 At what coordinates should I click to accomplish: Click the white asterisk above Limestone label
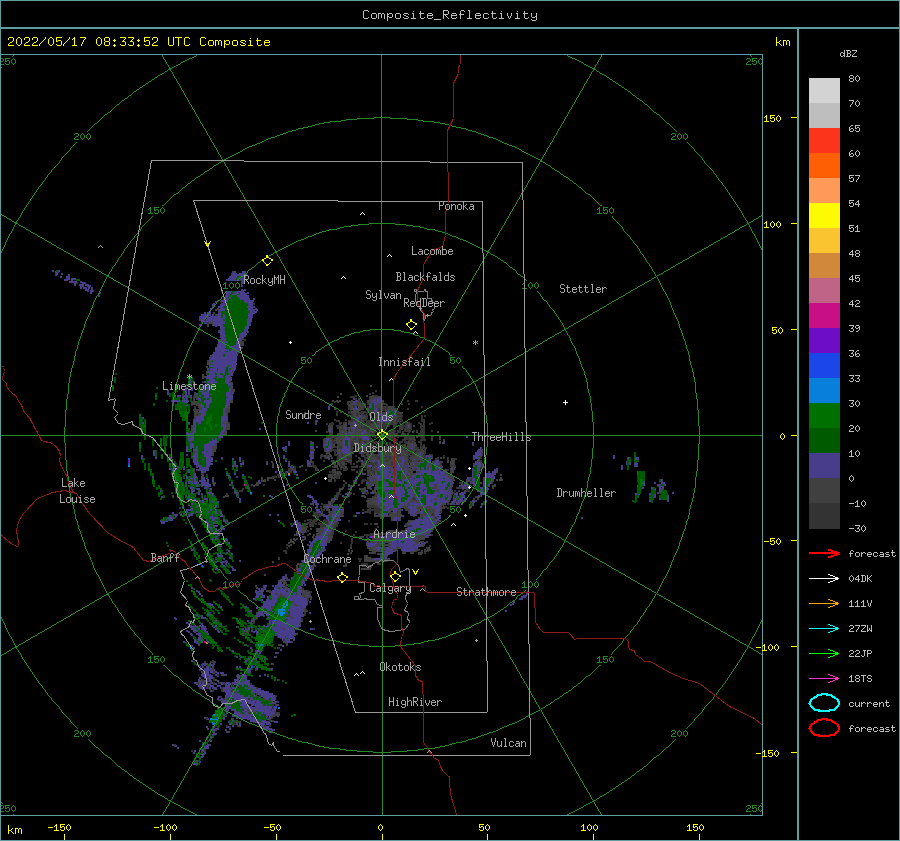(x=189, y=378)
